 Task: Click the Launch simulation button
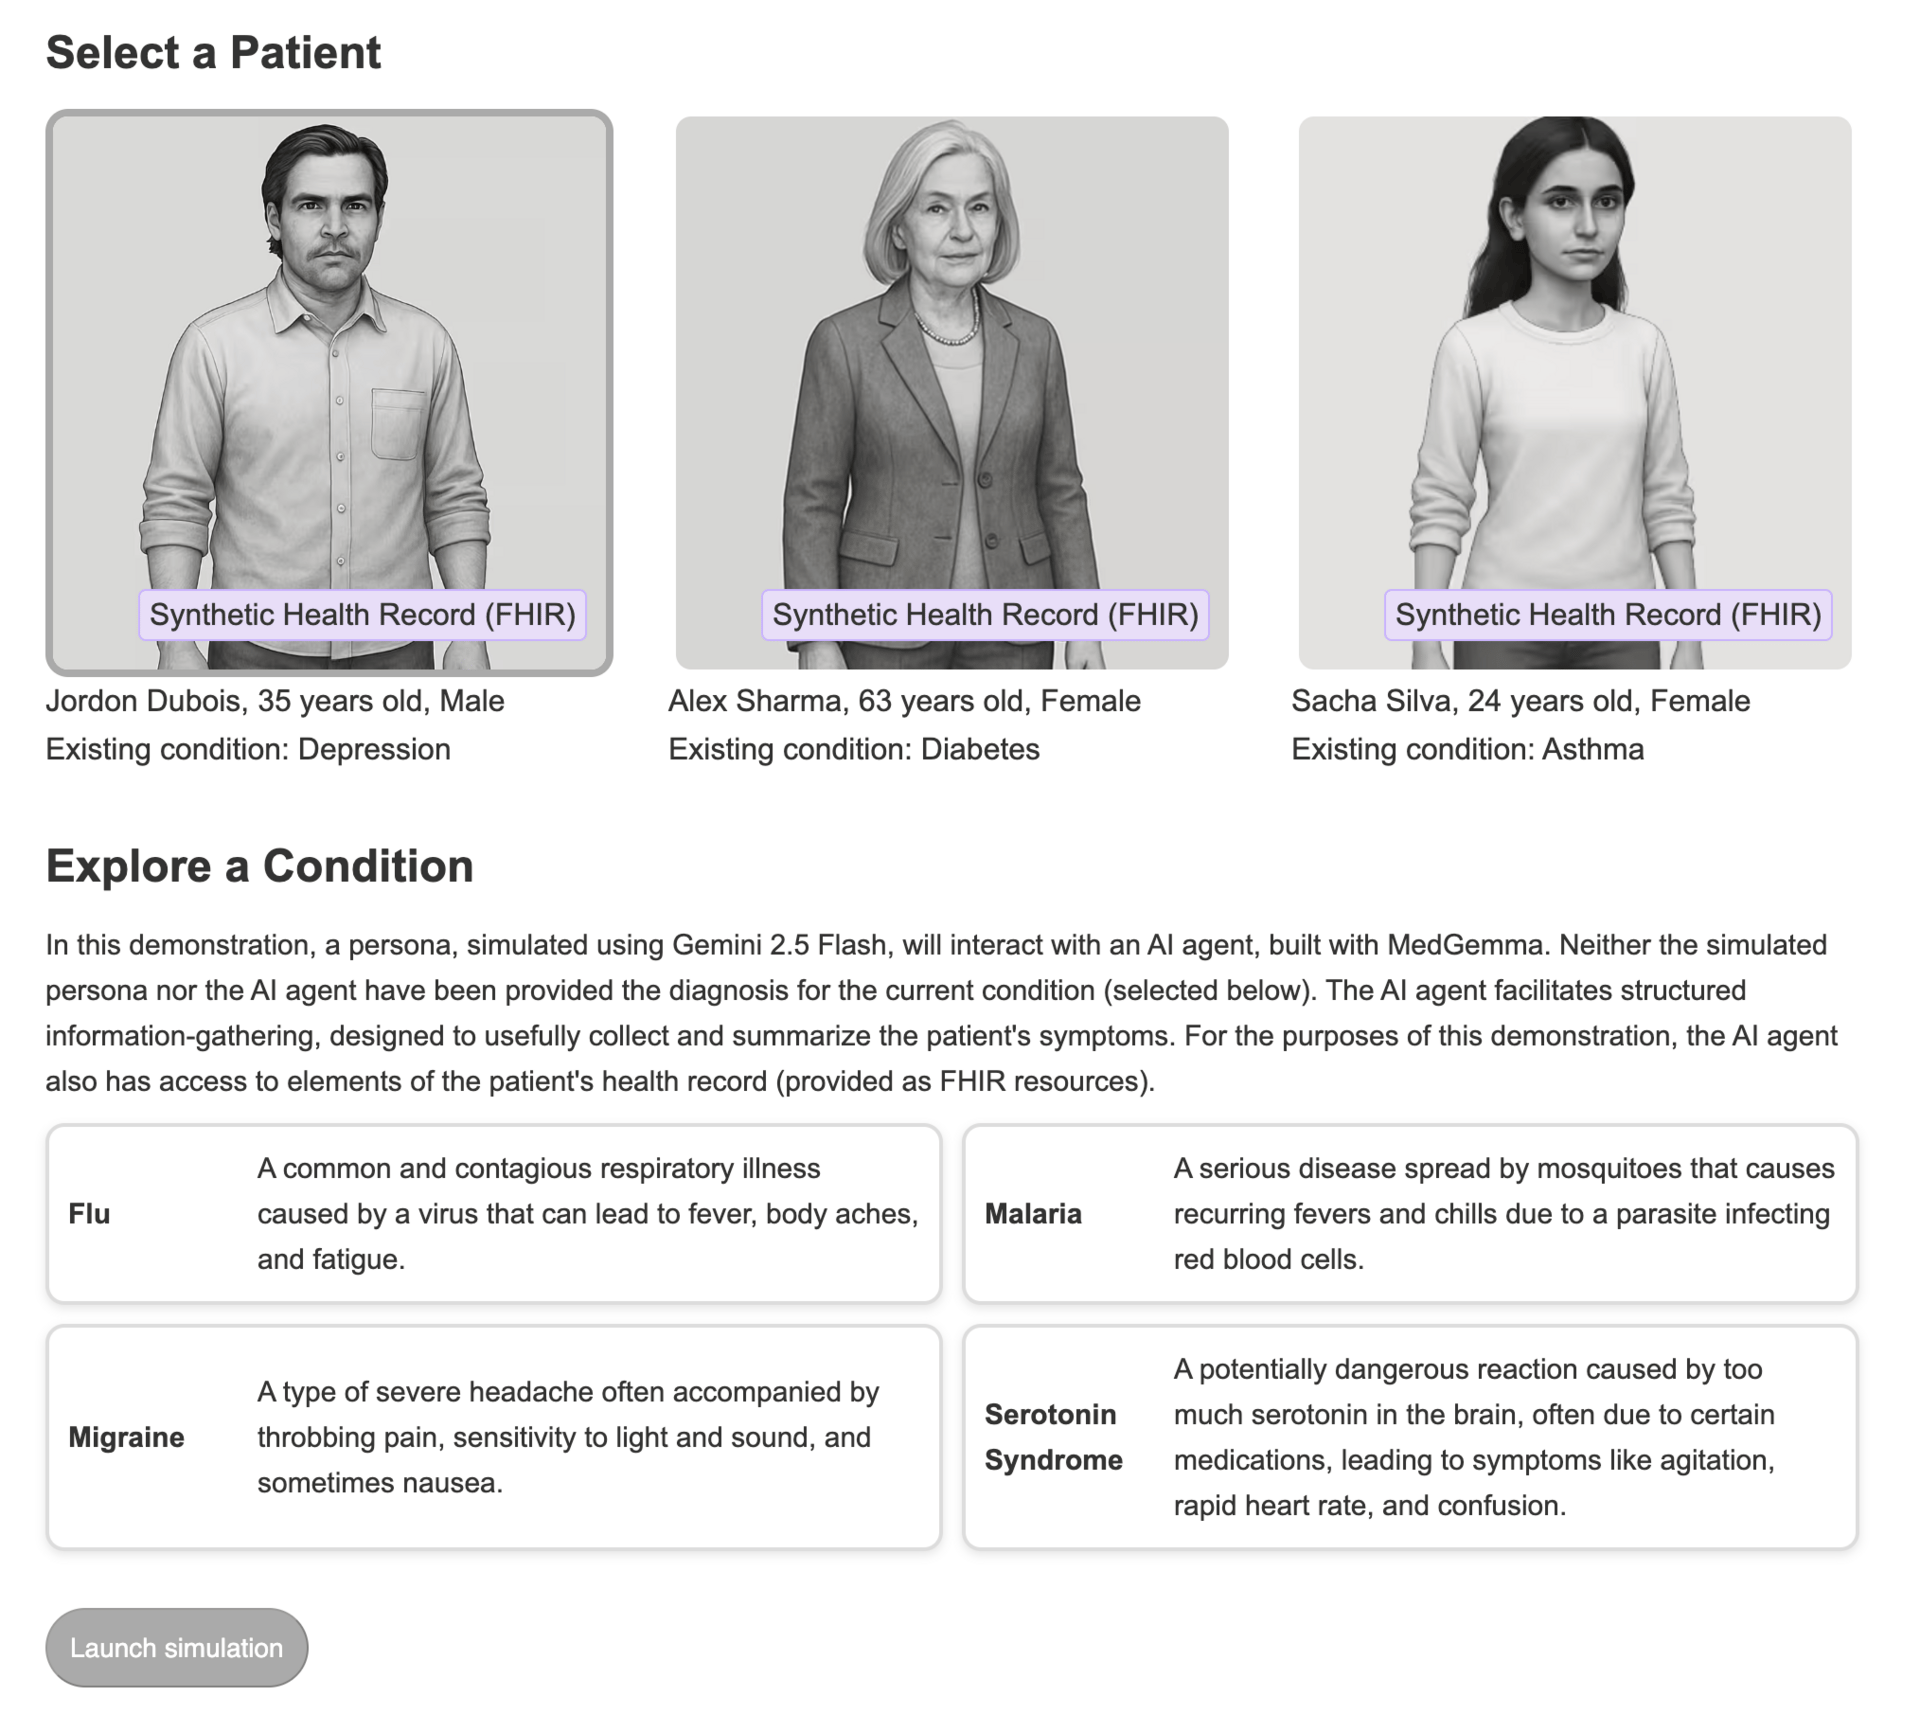click(x=177, y=1647)
